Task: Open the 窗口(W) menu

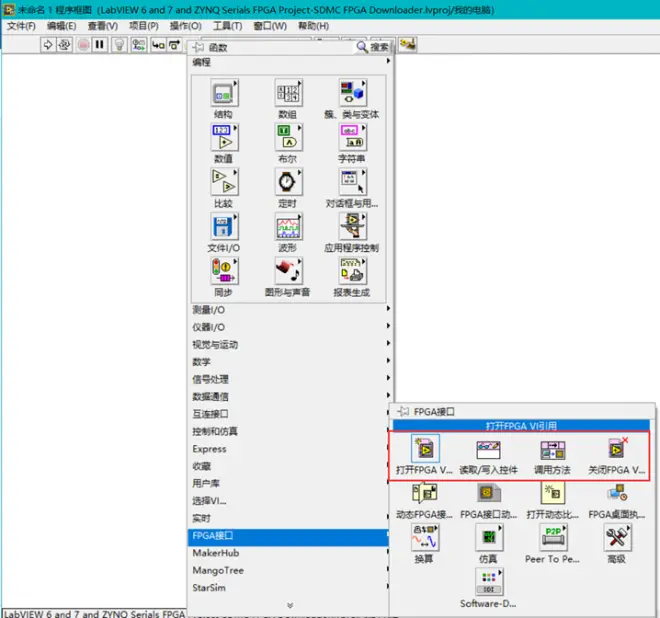Action: coord(270,26)
